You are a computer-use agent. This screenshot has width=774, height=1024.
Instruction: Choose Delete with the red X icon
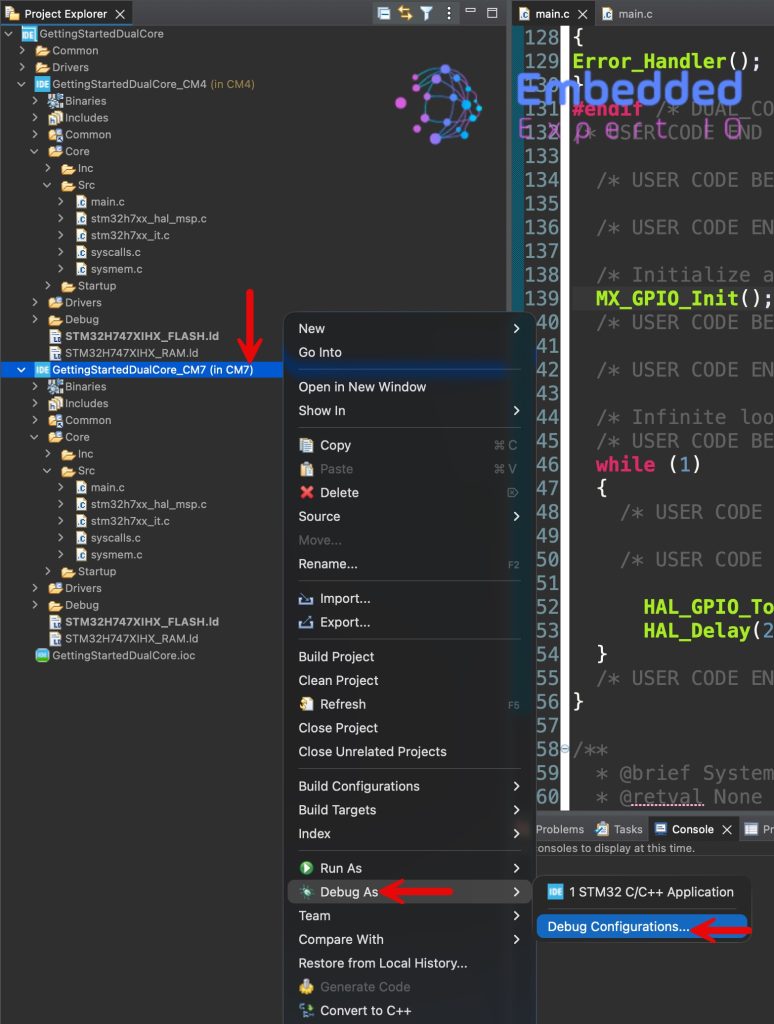tap(339, 492)
